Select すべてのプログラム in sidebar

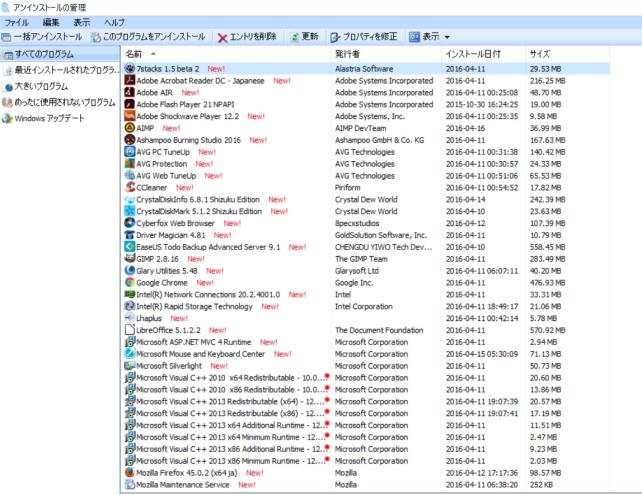(60, 54)
